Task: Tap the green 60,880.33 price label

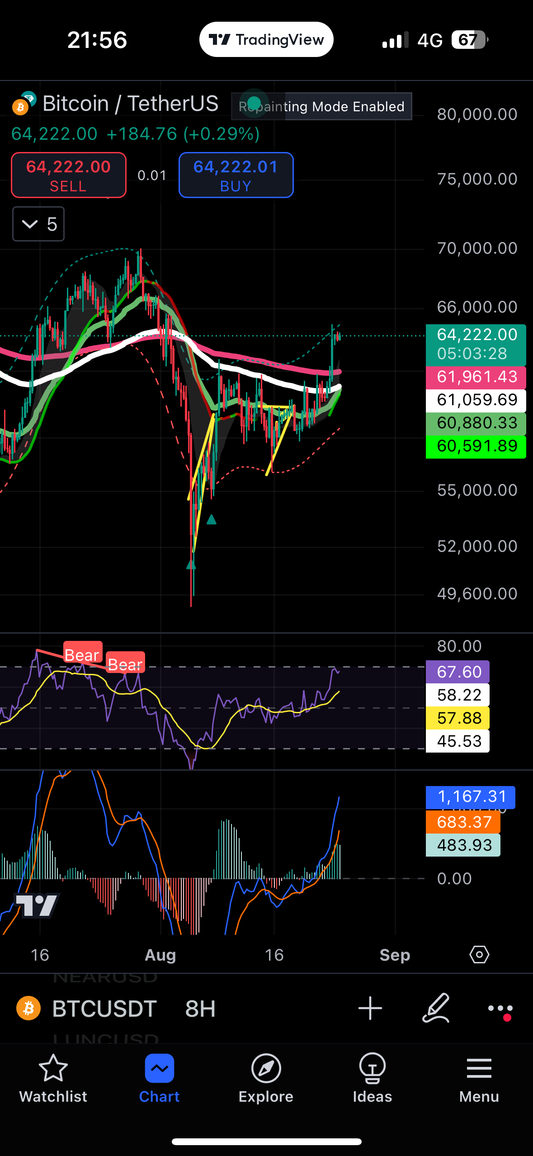Action: pyautogui.click(x=476, y=424)
